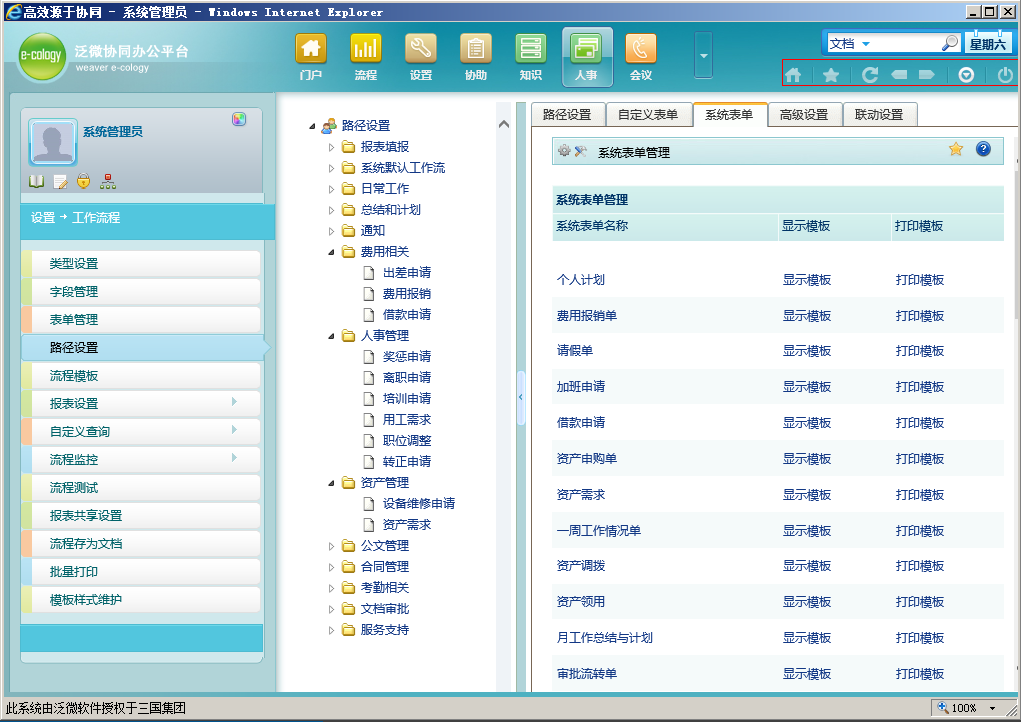Collapse the 费用相关 tree folder
This screenshot has width=1021, height=722.
pyautogui.click(x=331, y=252)
